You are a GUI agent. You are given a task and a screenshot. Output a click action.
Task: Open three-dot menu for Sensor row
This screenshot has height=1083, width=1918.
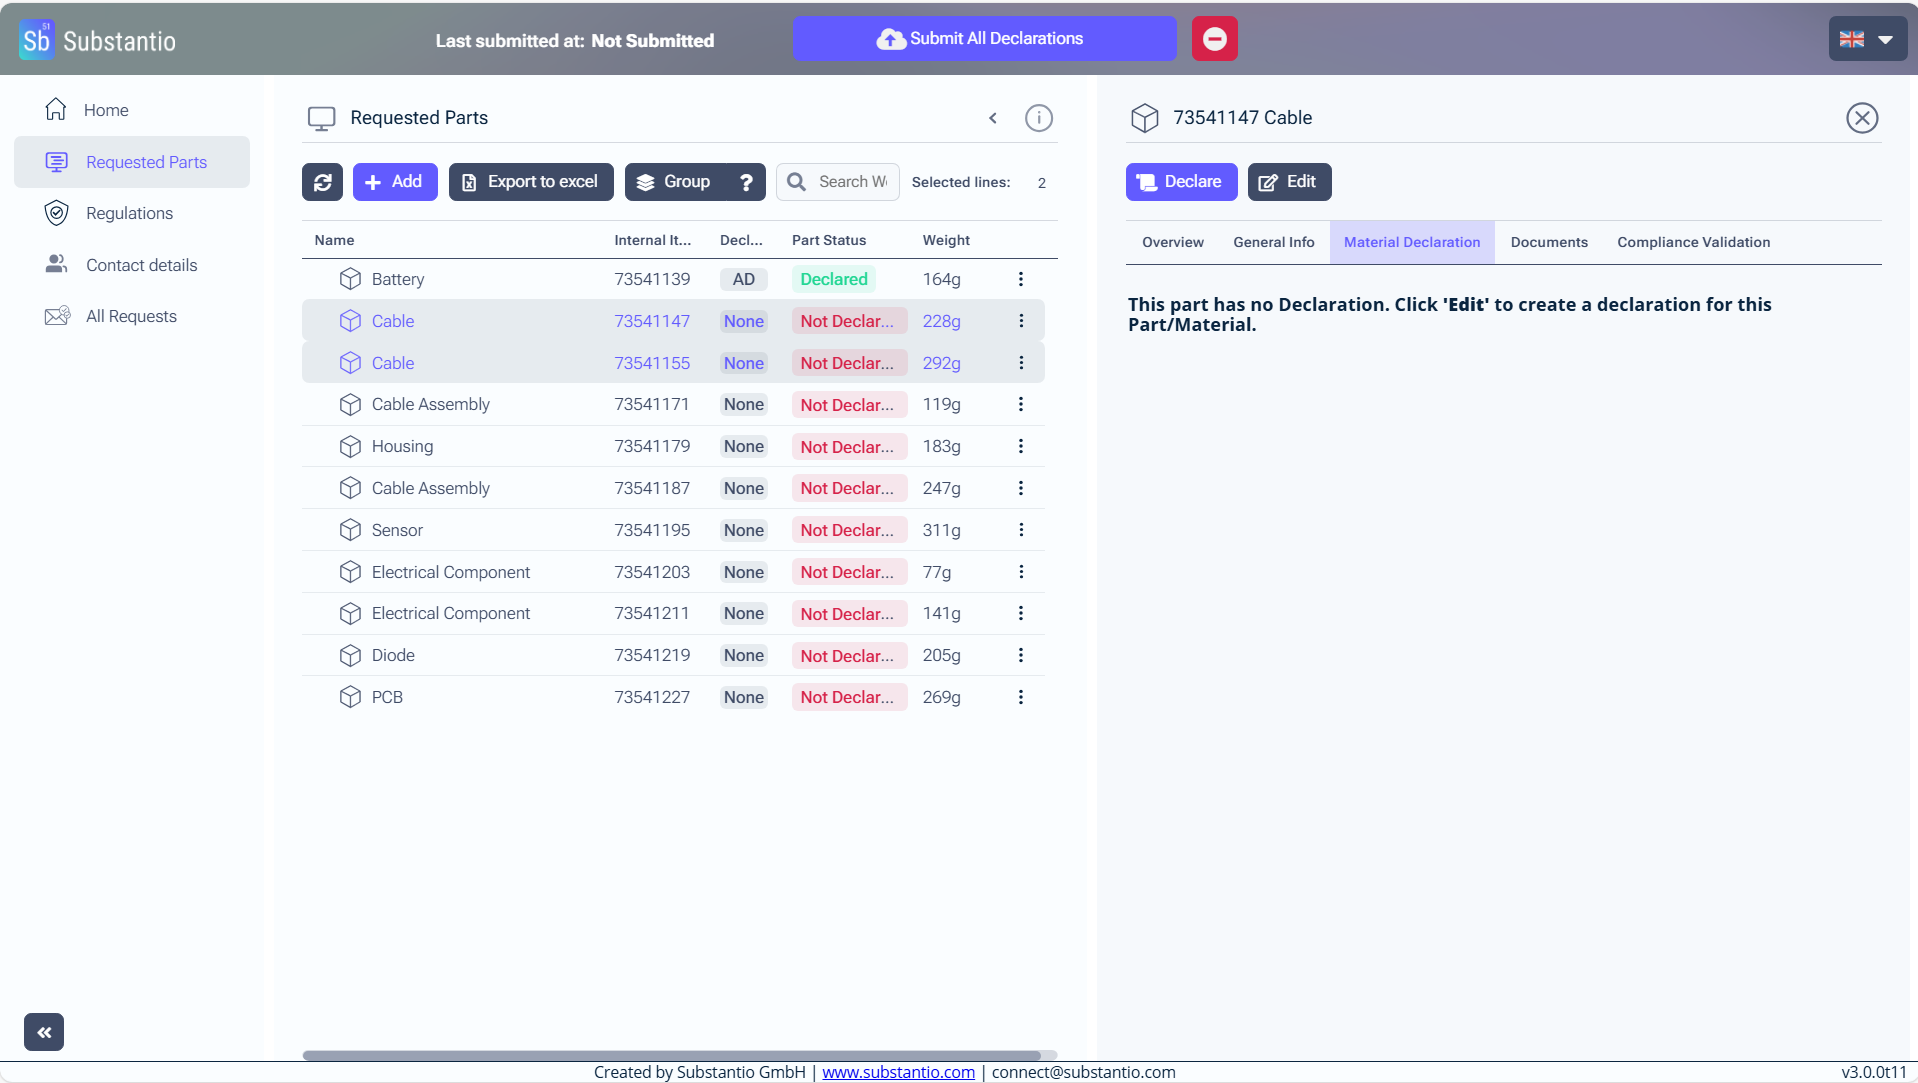pyautogui.click(x=1020, y=530)
